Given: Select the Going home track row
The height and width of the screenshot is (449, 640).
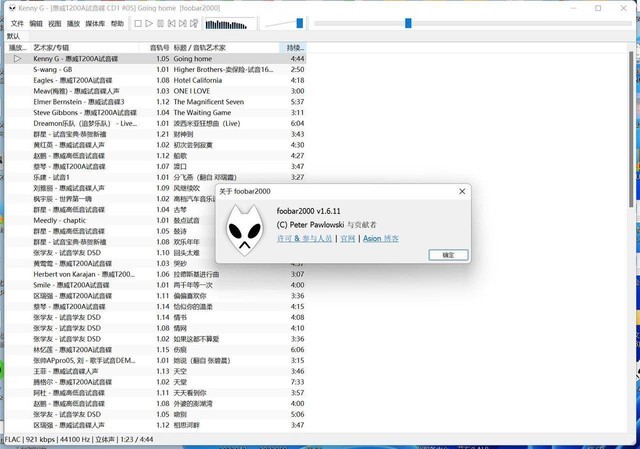Looking at the screenshot, I should pyautogui.click(x=156, y=59).
